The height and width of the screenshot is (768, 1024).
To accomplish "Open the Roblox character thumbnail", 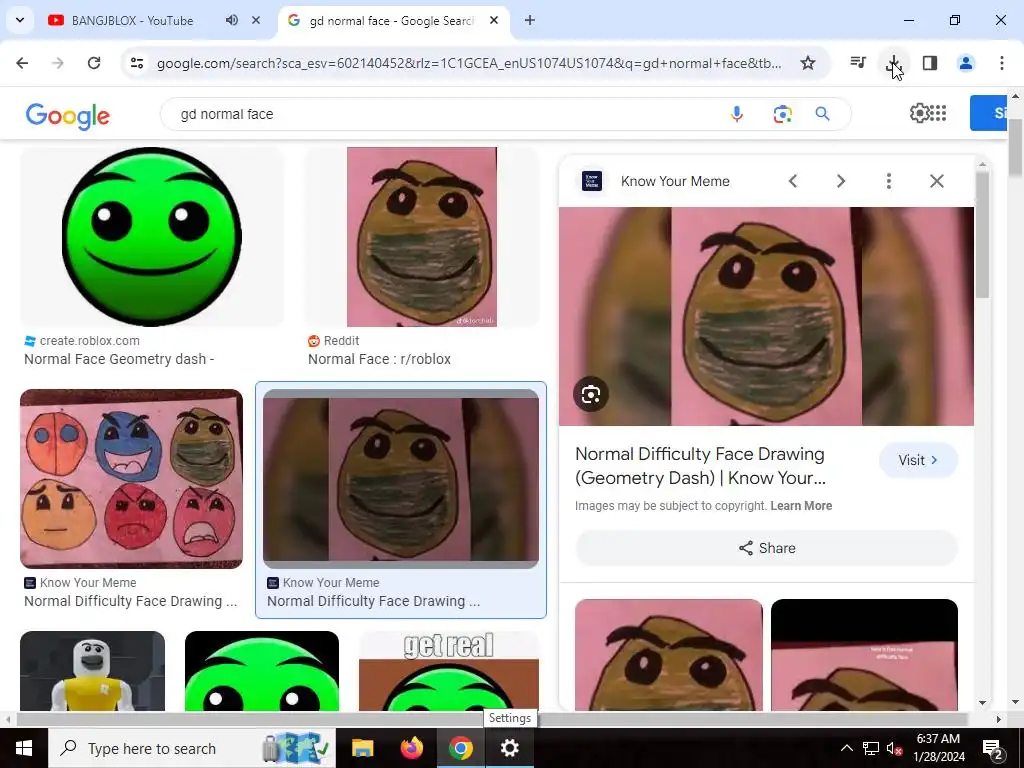I will [x=93, y=671].
